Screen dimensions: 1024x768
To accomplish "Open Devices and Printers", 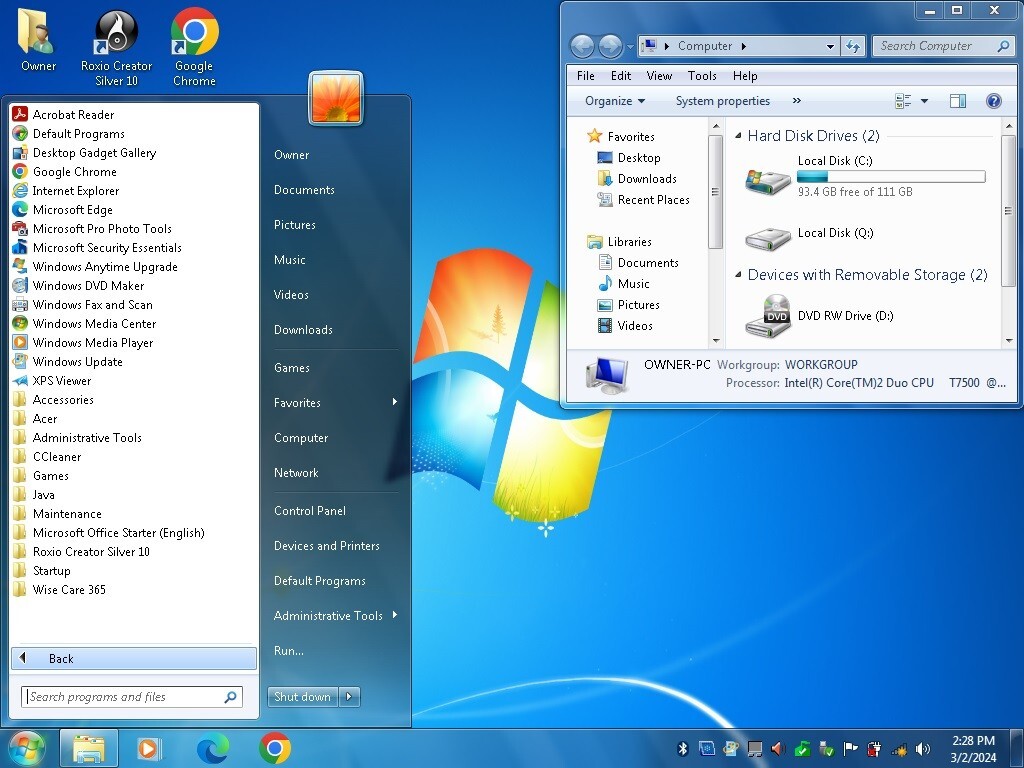I will pyautogui.click(x=327, y=546).
